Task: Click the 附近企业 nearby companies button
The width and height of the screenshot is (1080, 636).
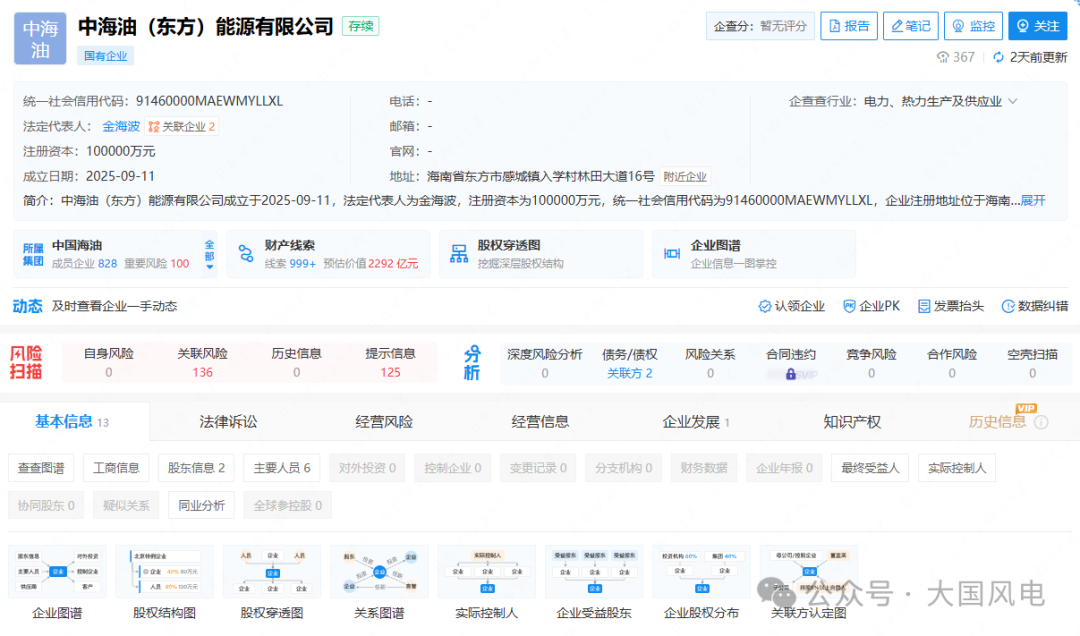Action: coord(684,176)
